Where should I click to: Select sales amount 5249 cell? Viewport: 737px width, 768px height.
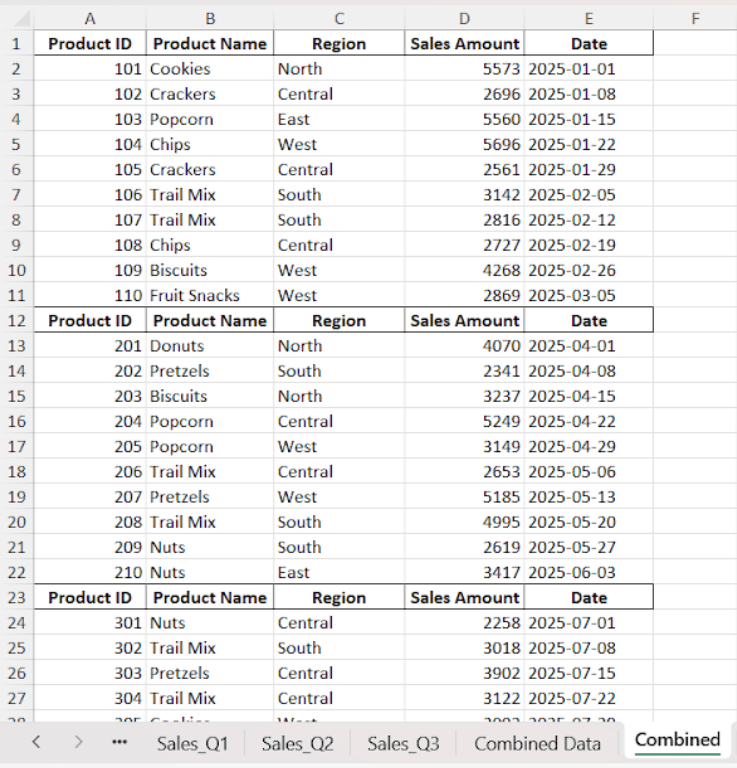pyautogui.click(x=464, y=421)
